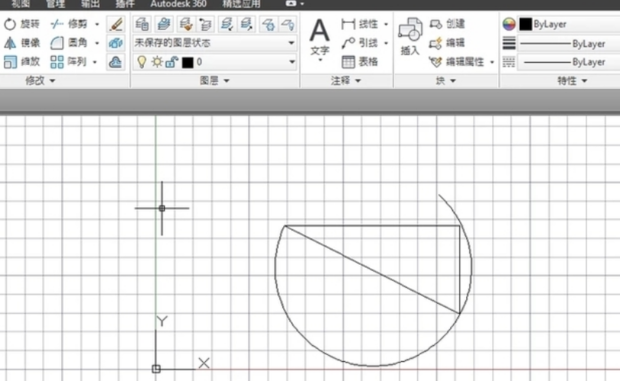This screenshot has height=381, width=620.
Task: Click the Edit Attributes (编辑属性) button
Action: (x=461, y=62)
